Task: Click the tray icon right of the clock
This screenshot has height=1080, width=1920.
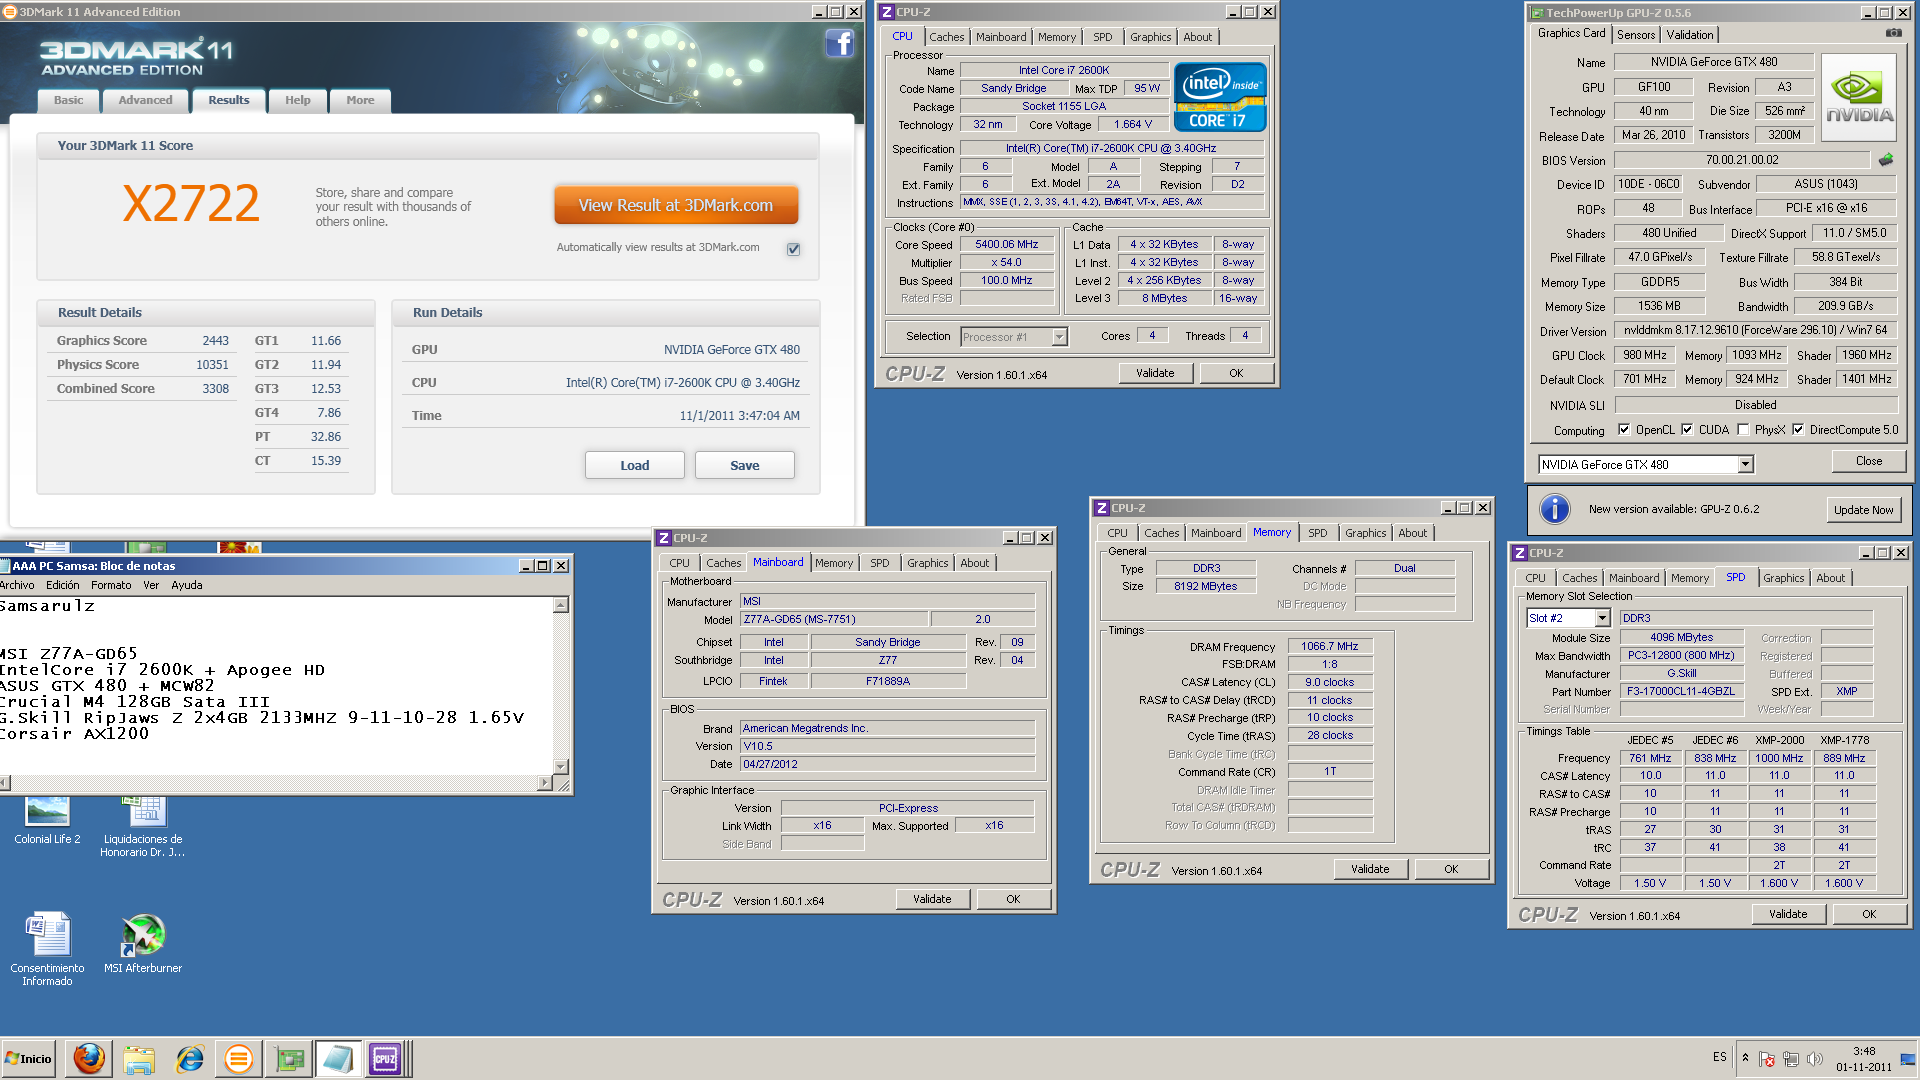Action: 1908,1058
